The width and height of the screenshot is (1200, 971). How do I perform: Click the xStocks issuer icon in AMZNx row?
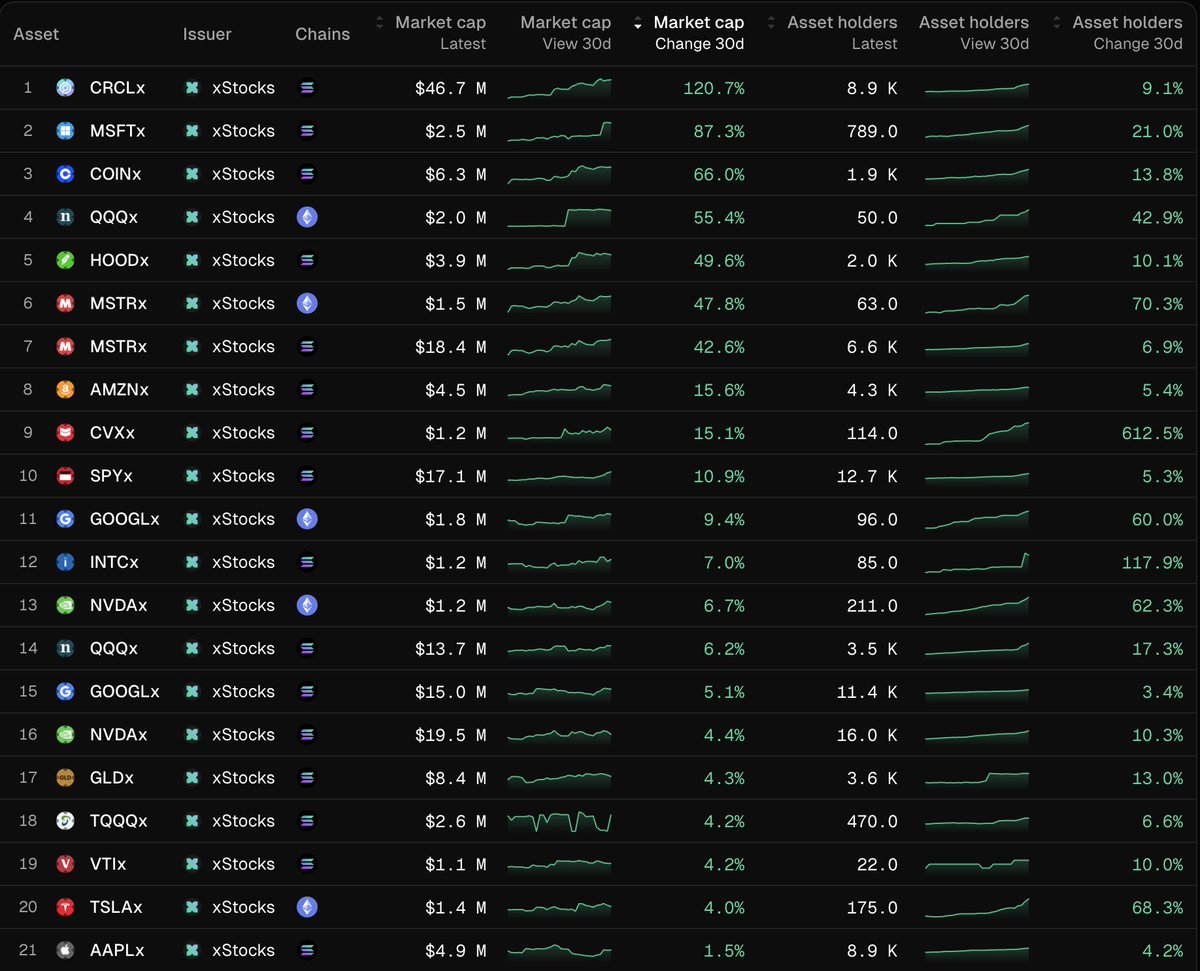192,390
